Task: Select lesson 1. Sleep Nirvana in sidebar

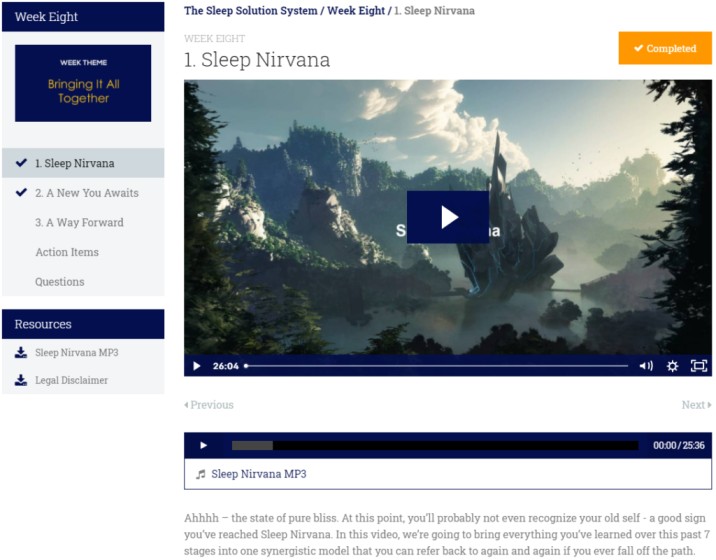Action: (x=83, y=163)
